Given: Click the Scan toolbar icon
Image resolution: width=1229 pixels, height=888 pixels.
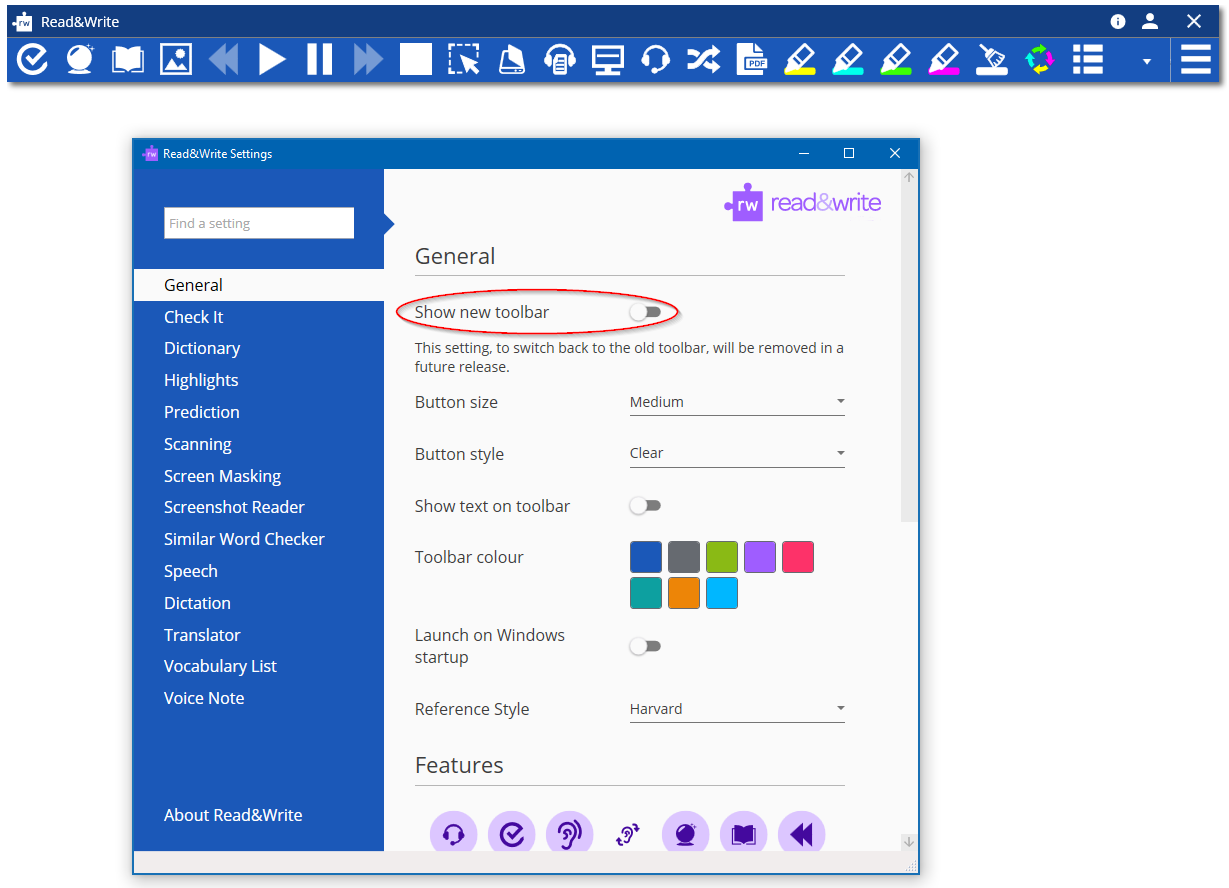Looking at the screenshot, I should [511, 59].
